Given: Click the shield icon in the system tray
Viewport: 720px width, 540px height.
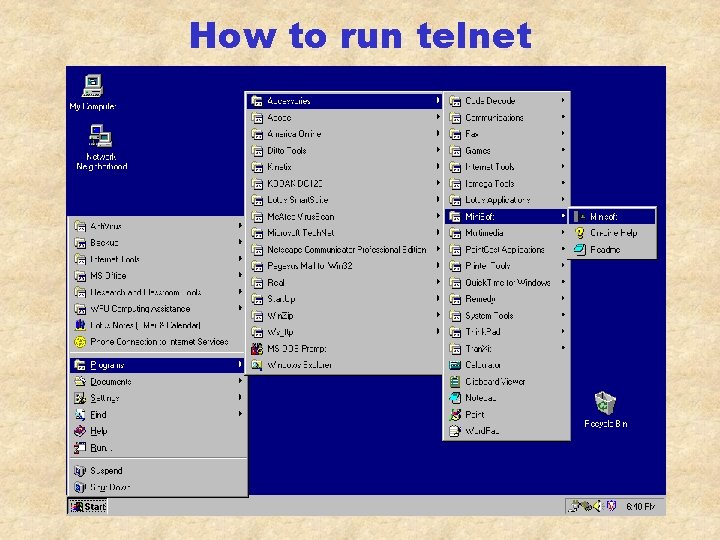Looking at the screenshot, I should pos(611,506).
